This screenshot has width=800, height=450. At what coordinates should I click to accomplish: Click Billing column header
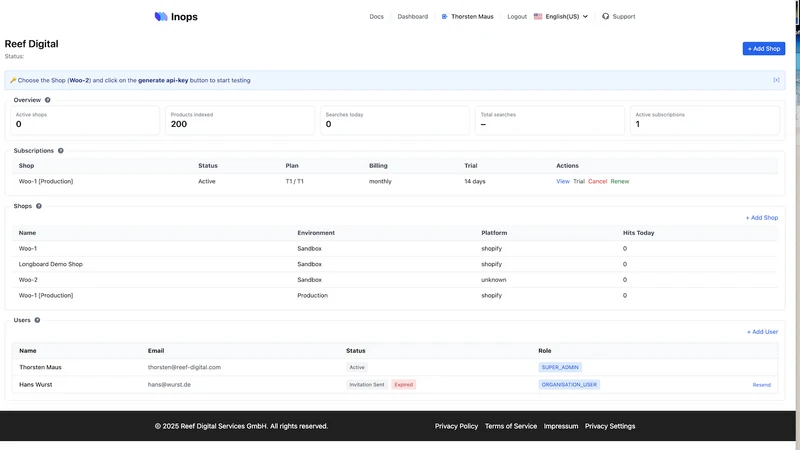coord(378,166)
